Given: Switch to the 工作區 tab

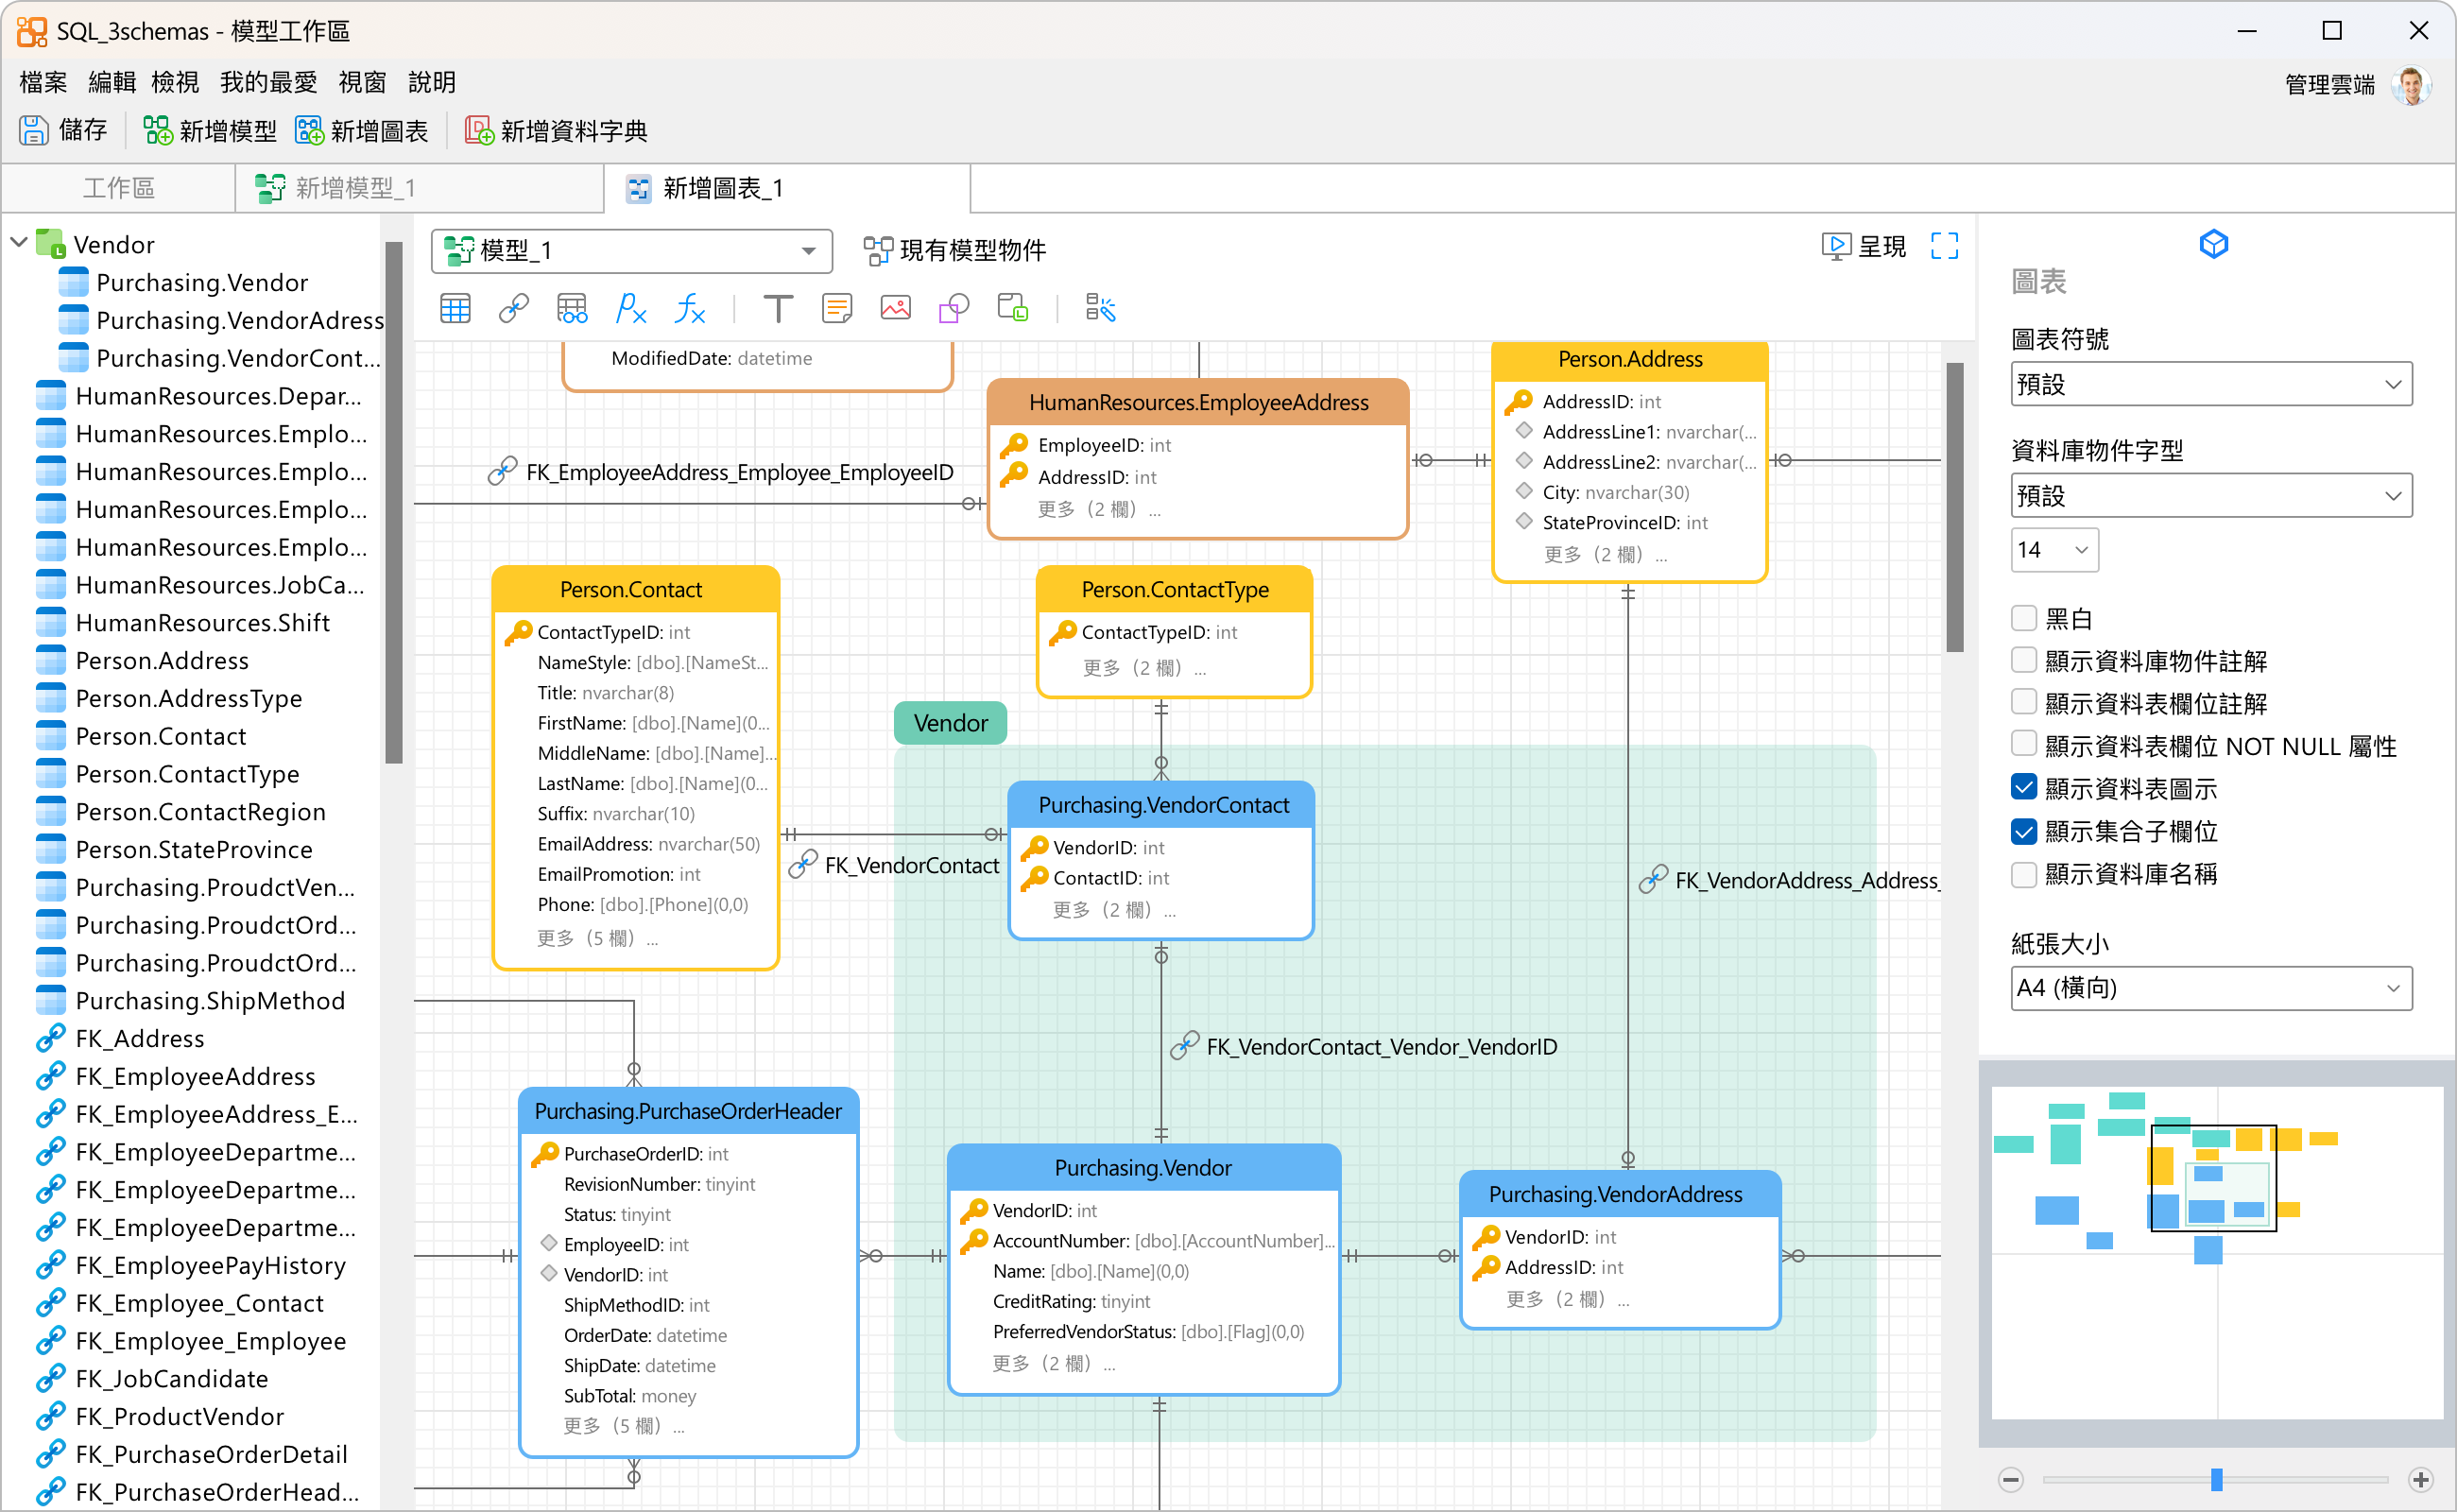Looking at the screenshot, I should (x=118, y=187).
